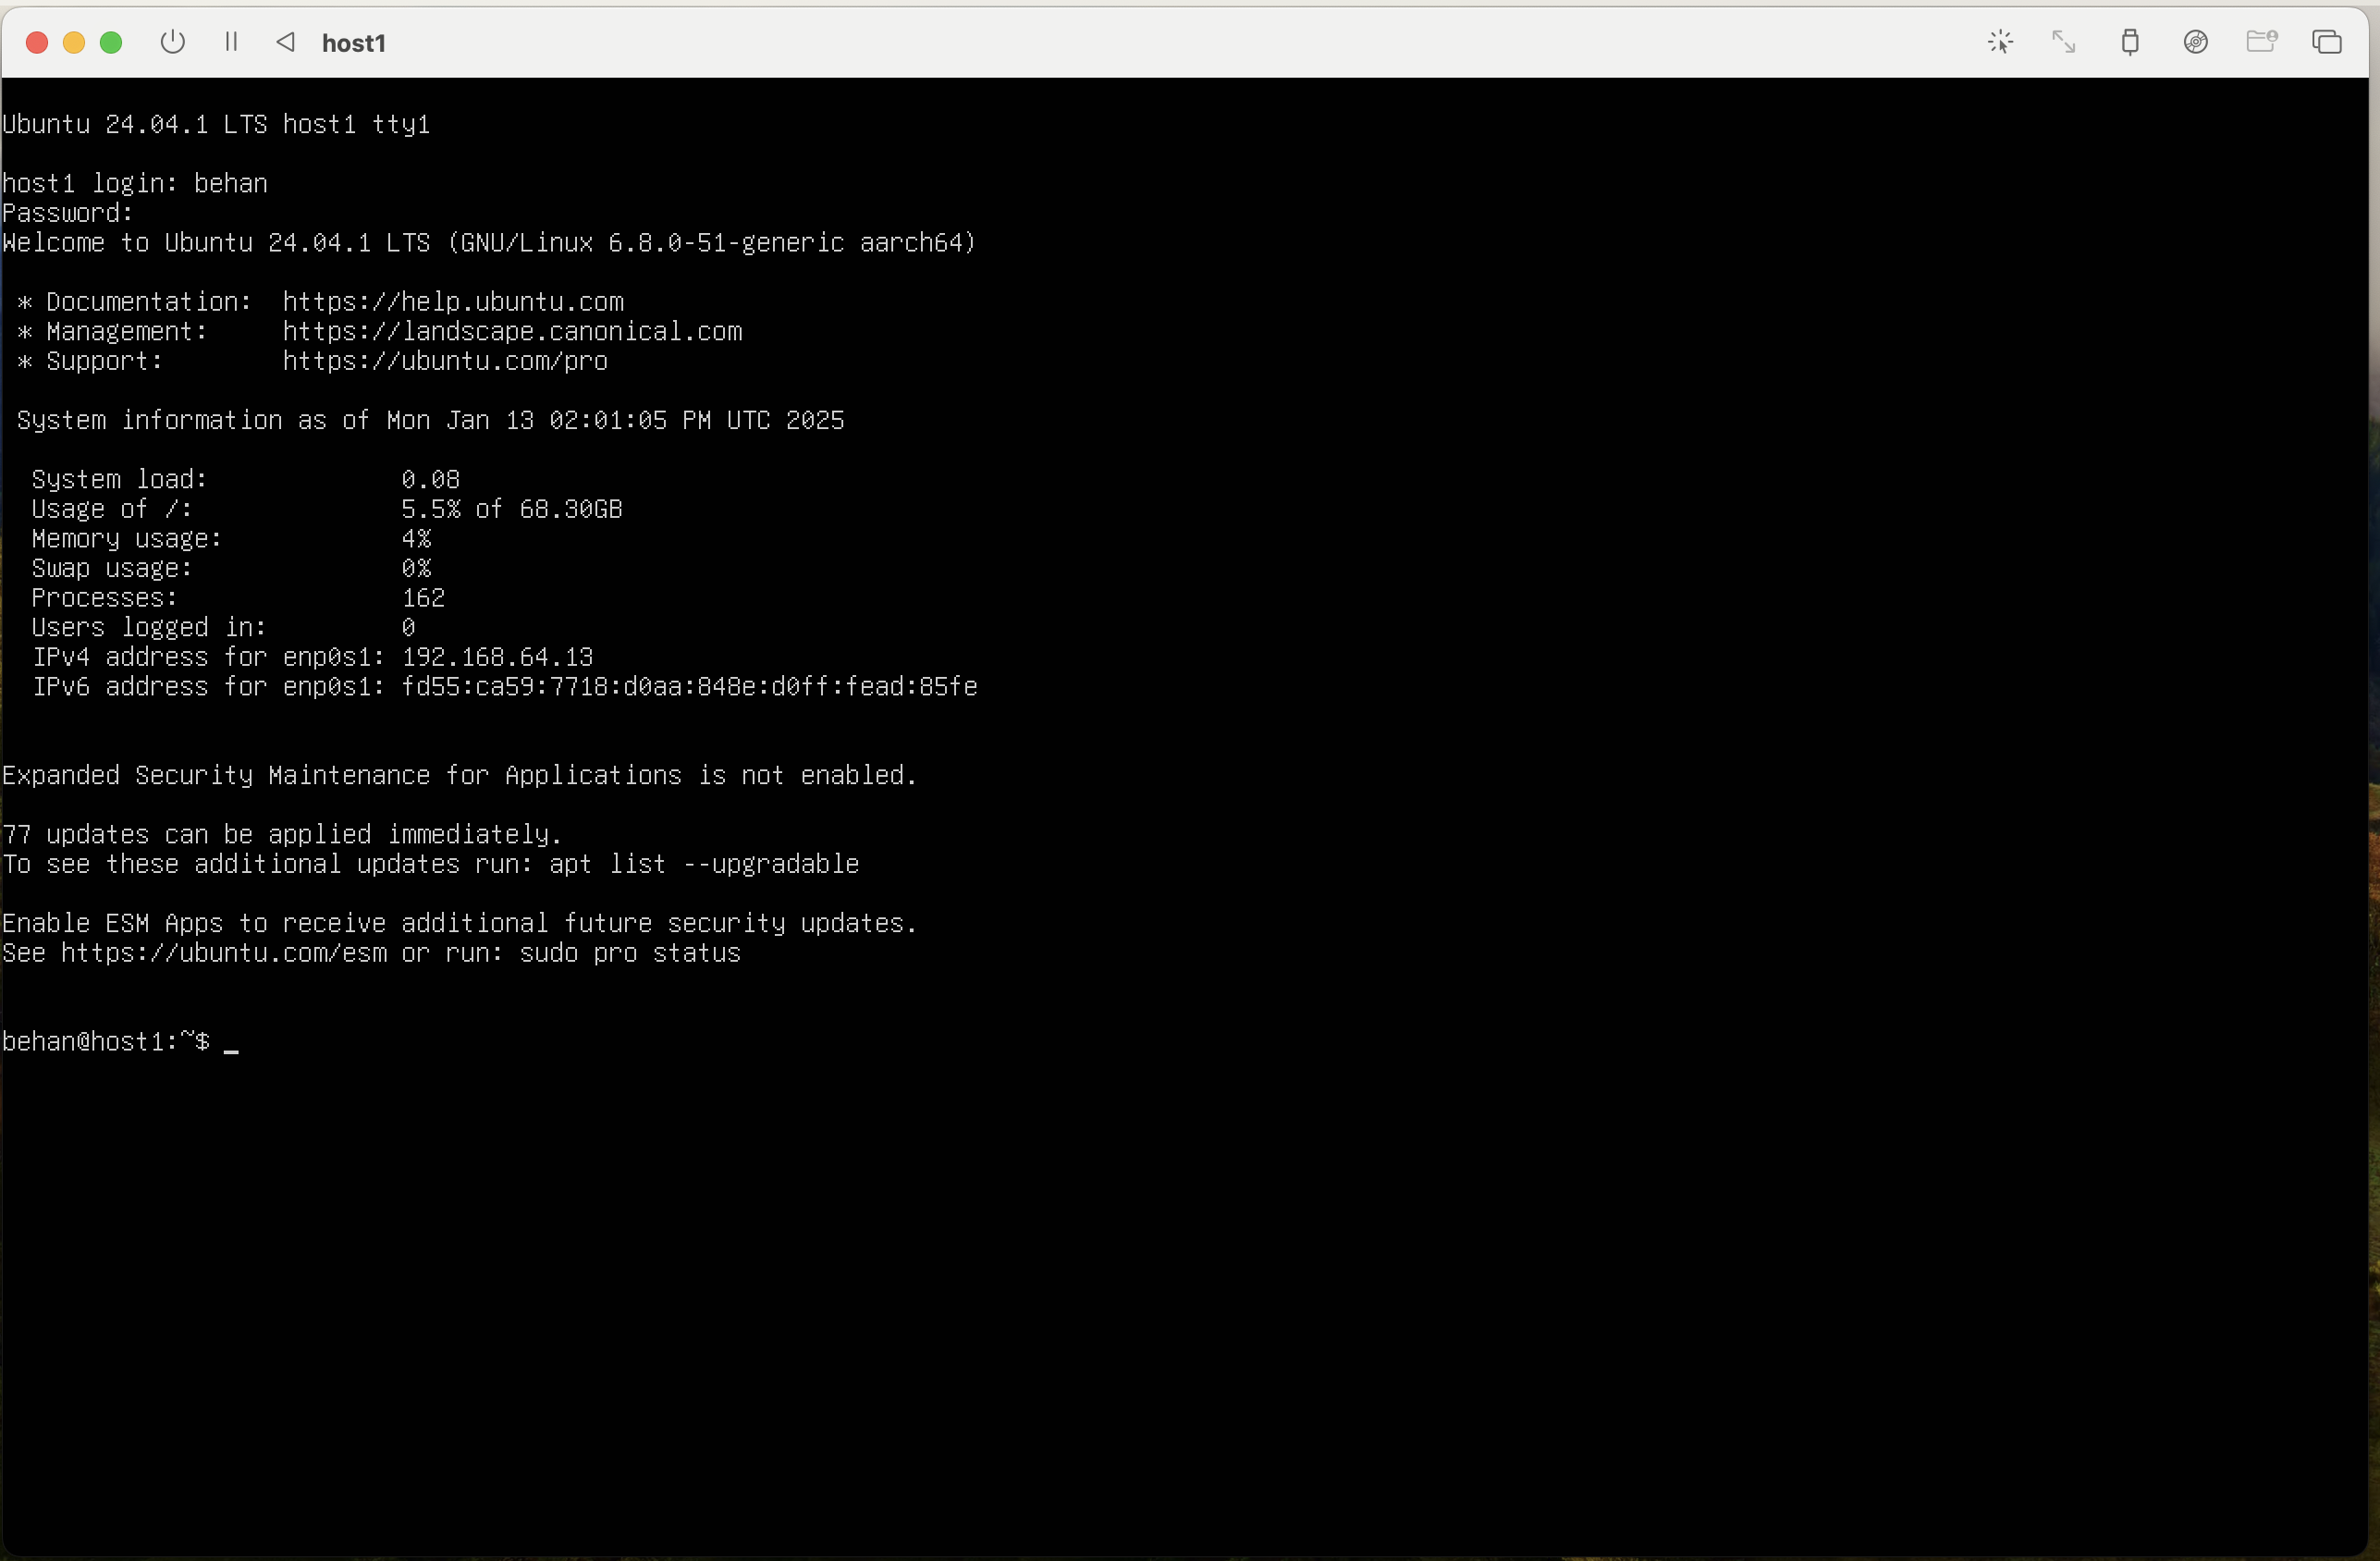This screenshot has width=2380, height=1561.
Task: Click '77 updates can be applied immediately.'
Action: [x=282, y=835]
